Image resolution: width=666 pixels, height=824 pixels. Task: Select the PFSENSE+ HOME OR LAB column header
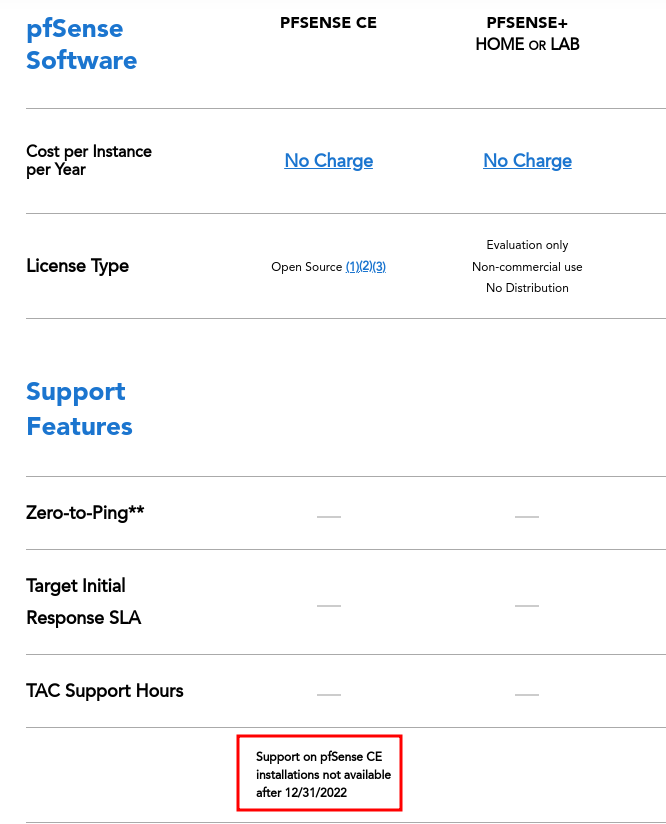coord(527,34)
